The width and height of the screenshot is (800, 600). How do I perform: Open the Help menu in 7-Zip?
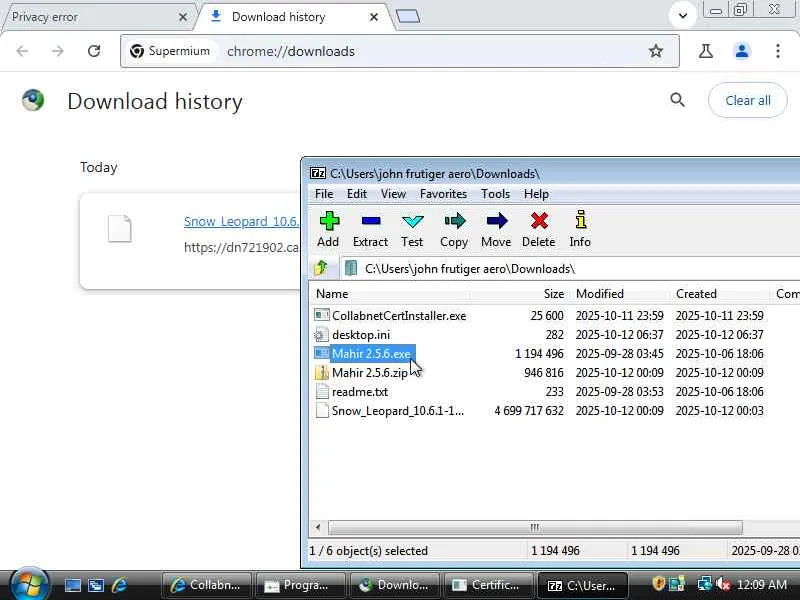pos(536,194)
